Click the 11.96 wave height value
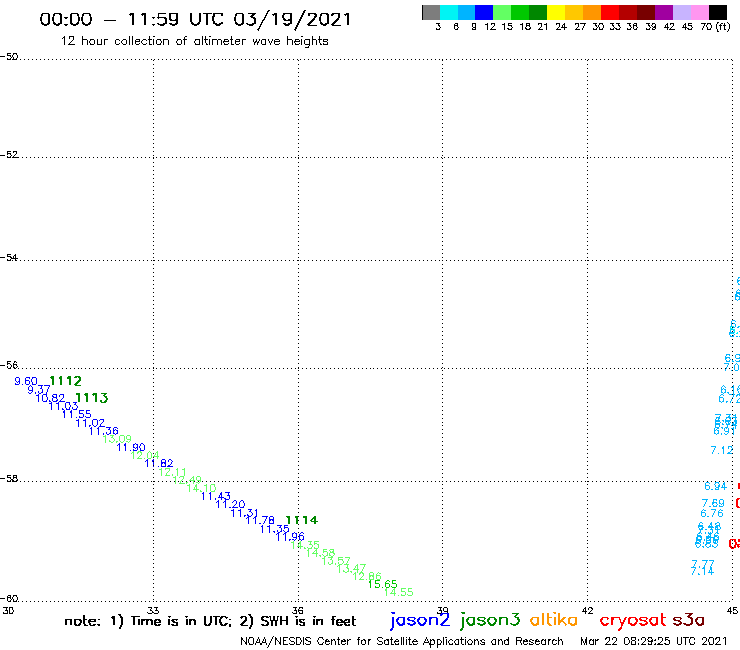Viewport: 740px width, 650px height. click(290, 537)
